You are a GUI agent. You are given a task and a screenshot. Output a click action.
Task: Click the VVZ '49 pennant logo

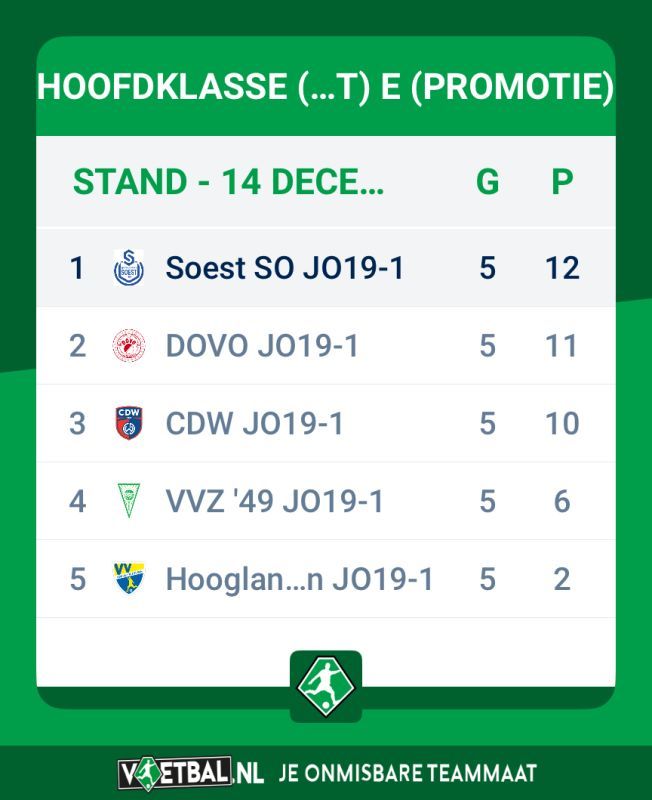129,501
